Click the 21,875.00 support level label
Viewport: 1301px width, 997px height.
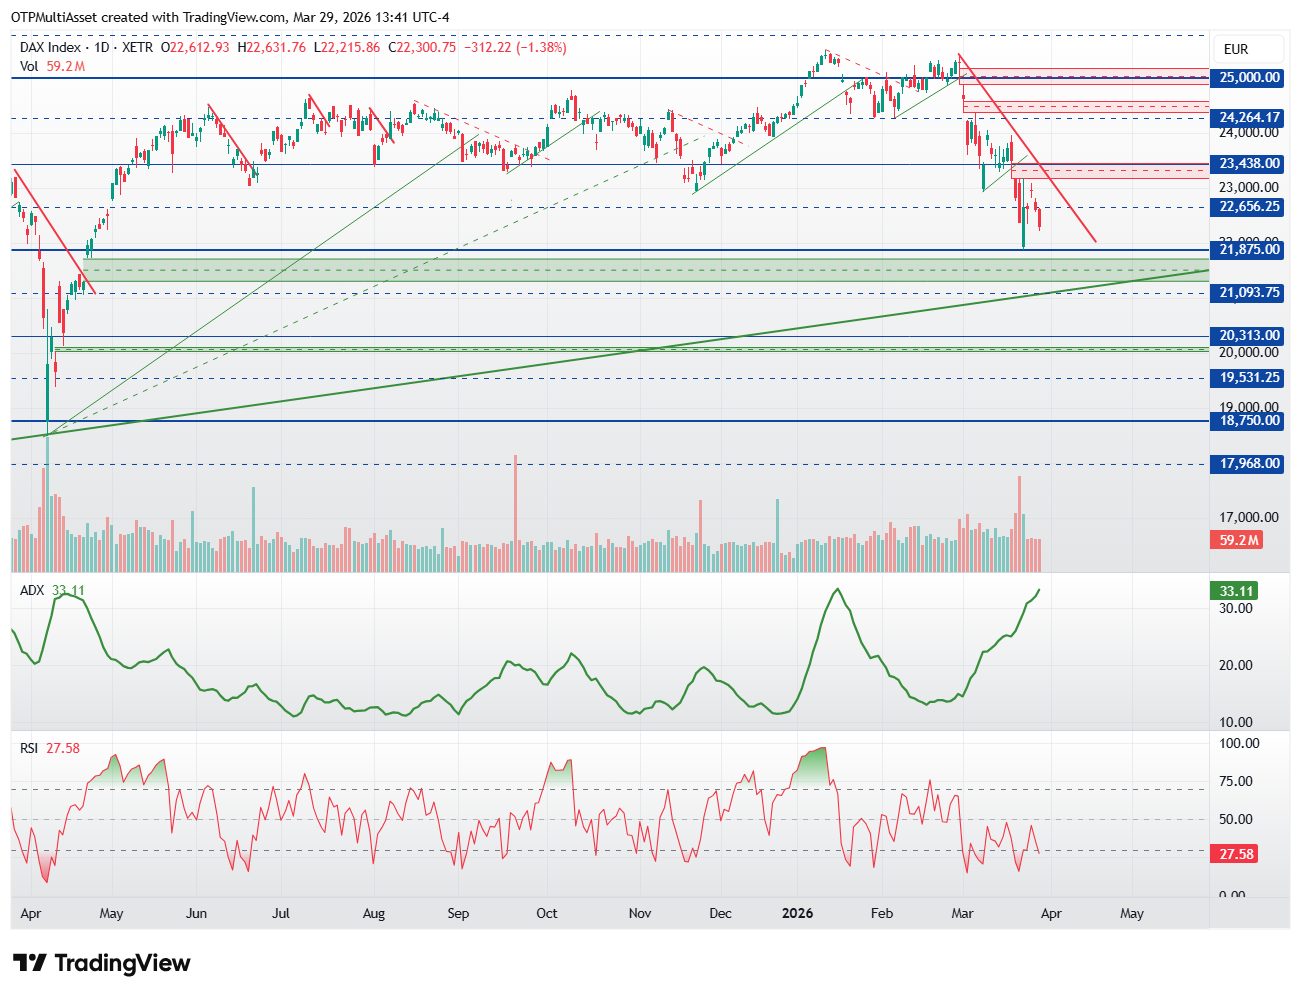[1249, 250]
